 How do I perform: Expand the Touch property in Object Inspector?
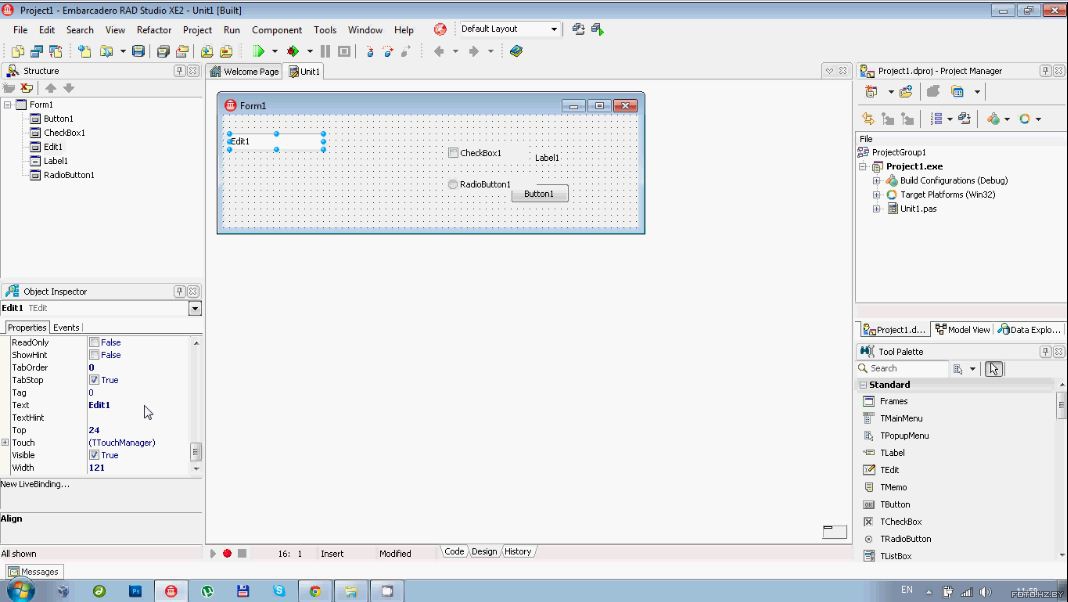5,443
